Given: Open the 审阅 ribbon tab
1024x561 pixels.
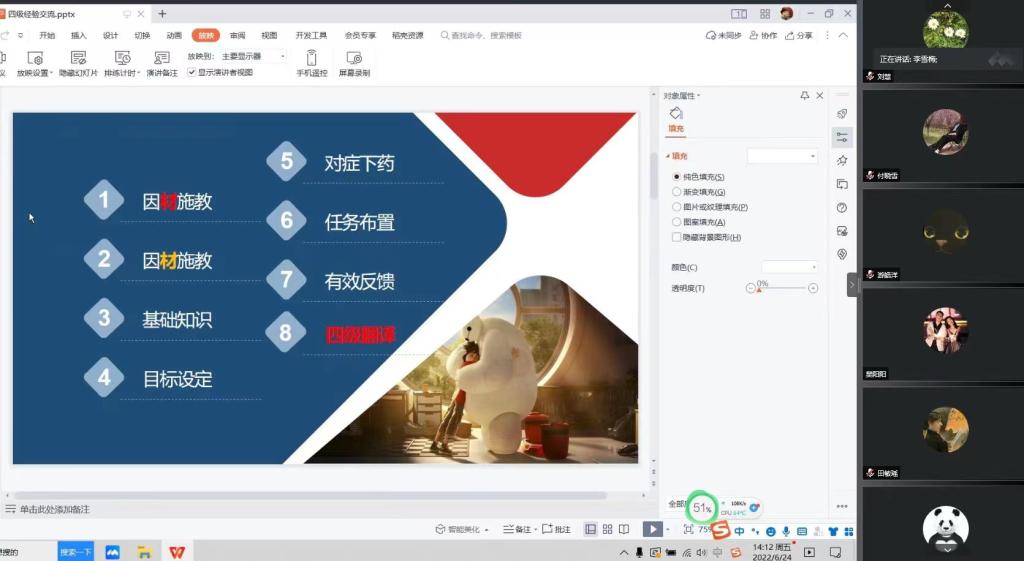Looking at the screenshot, I should [237, 35].
